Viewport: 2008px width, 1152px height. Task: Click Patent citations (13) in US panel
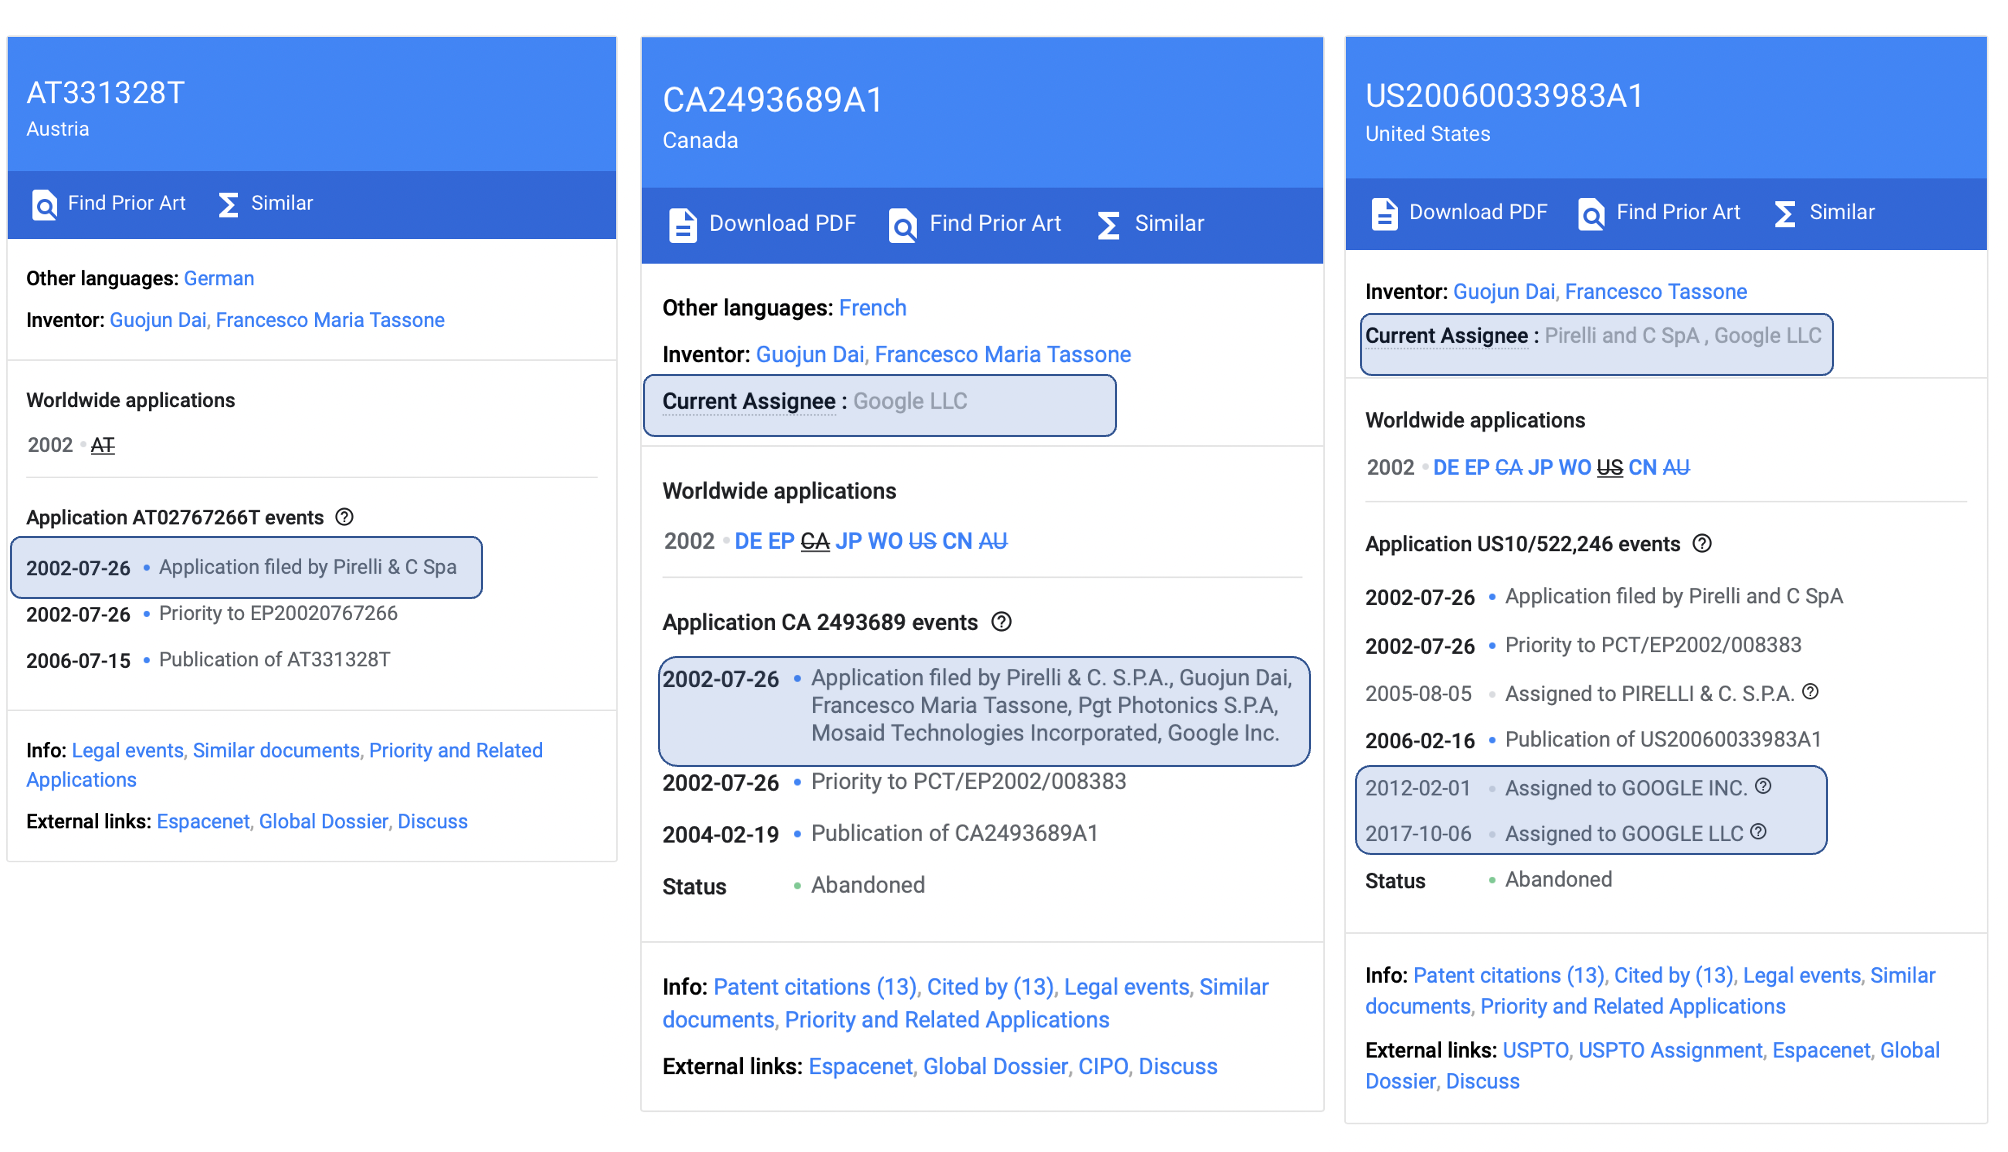[x=1509, y=975]
